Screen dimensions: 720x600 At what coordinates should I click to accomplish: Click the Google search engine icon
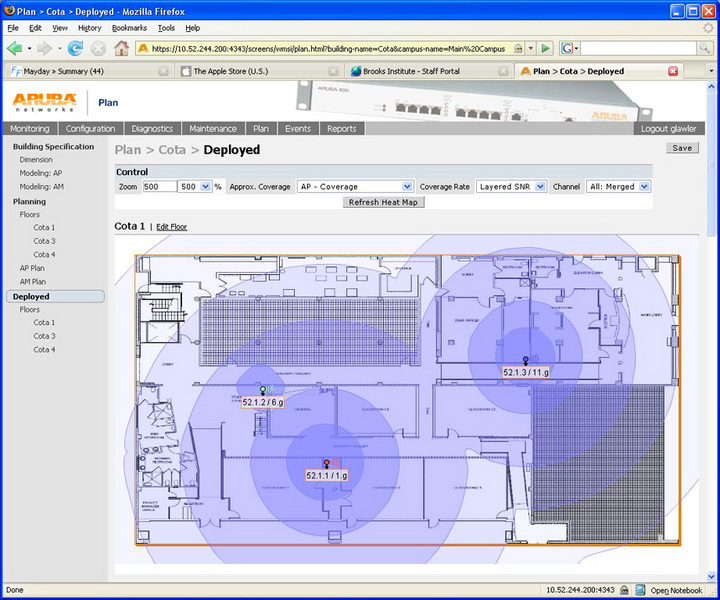[567, 48]
